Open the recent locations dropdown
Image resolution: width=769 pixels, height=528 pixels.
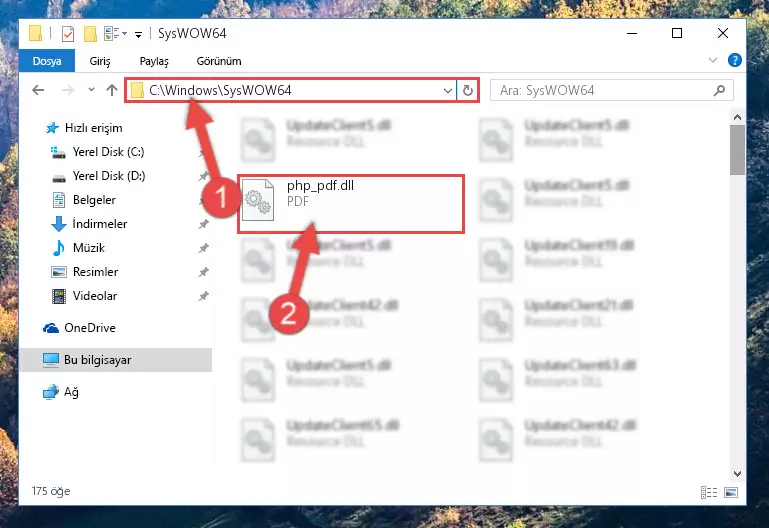(x=91, y=90)
